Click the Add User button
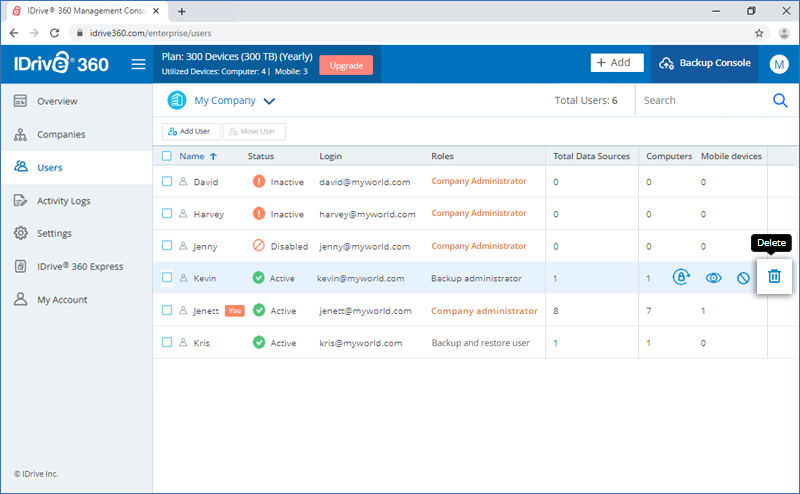Screen dimensions: 800x494 [x=191, y=131]
